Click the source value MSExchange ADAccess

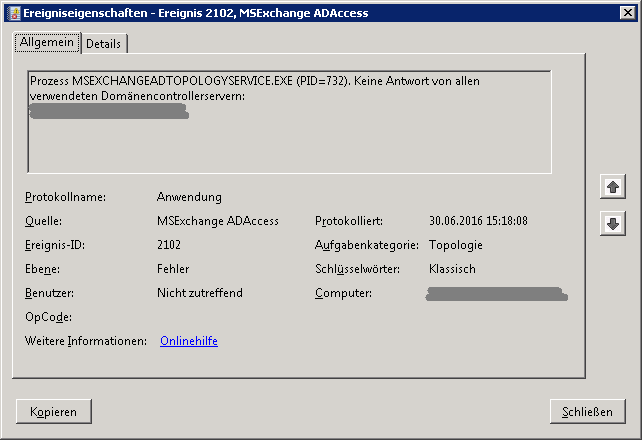pos(218,221)
